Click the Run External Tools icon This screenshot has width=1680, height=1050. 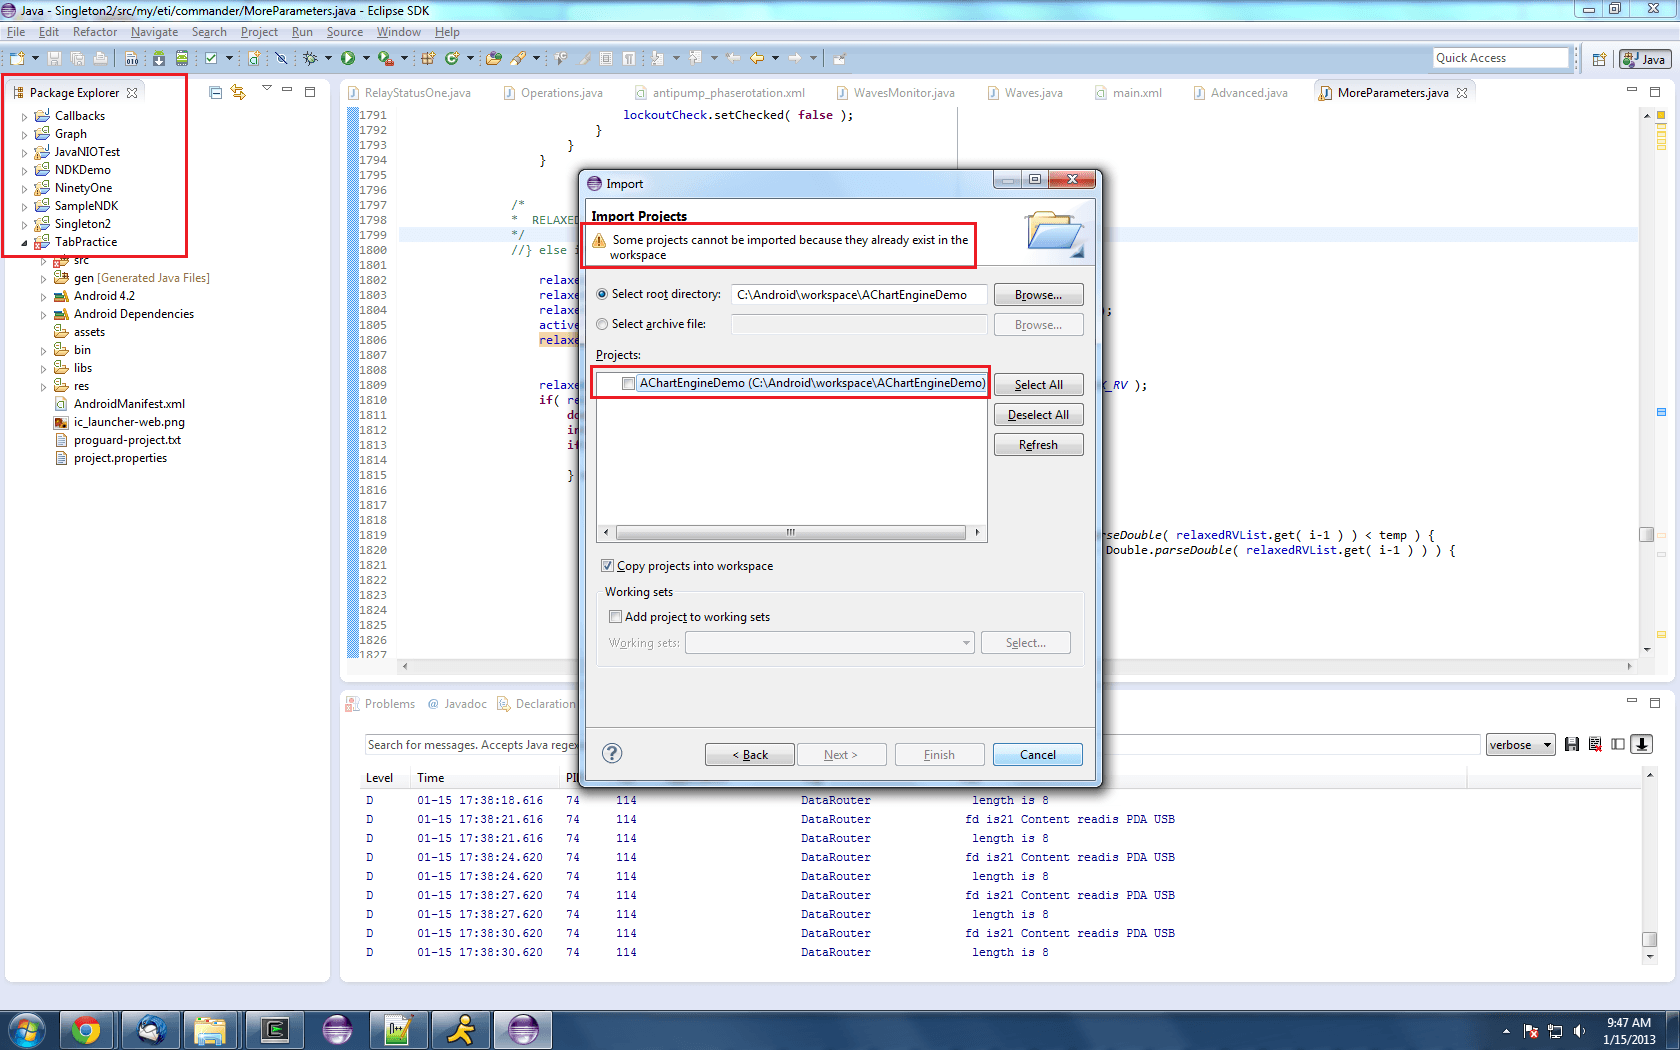(x=385, y=58)
